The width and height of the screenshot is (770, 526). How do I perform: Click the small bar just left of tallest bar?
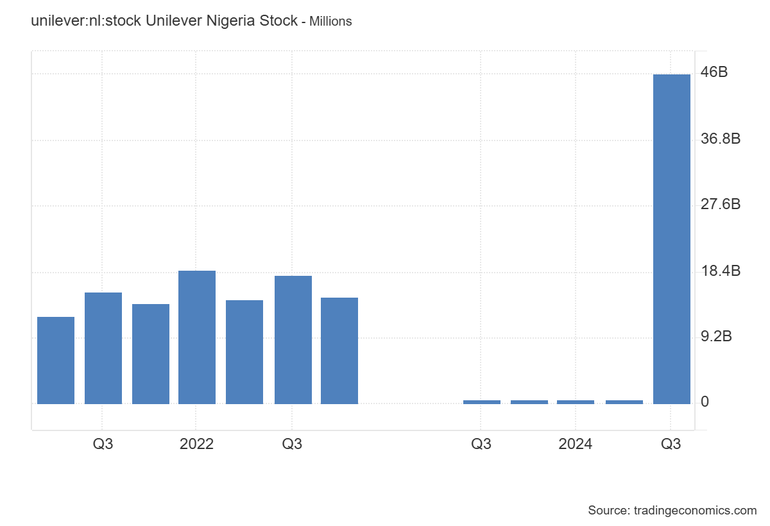click(x=624, y=402)
